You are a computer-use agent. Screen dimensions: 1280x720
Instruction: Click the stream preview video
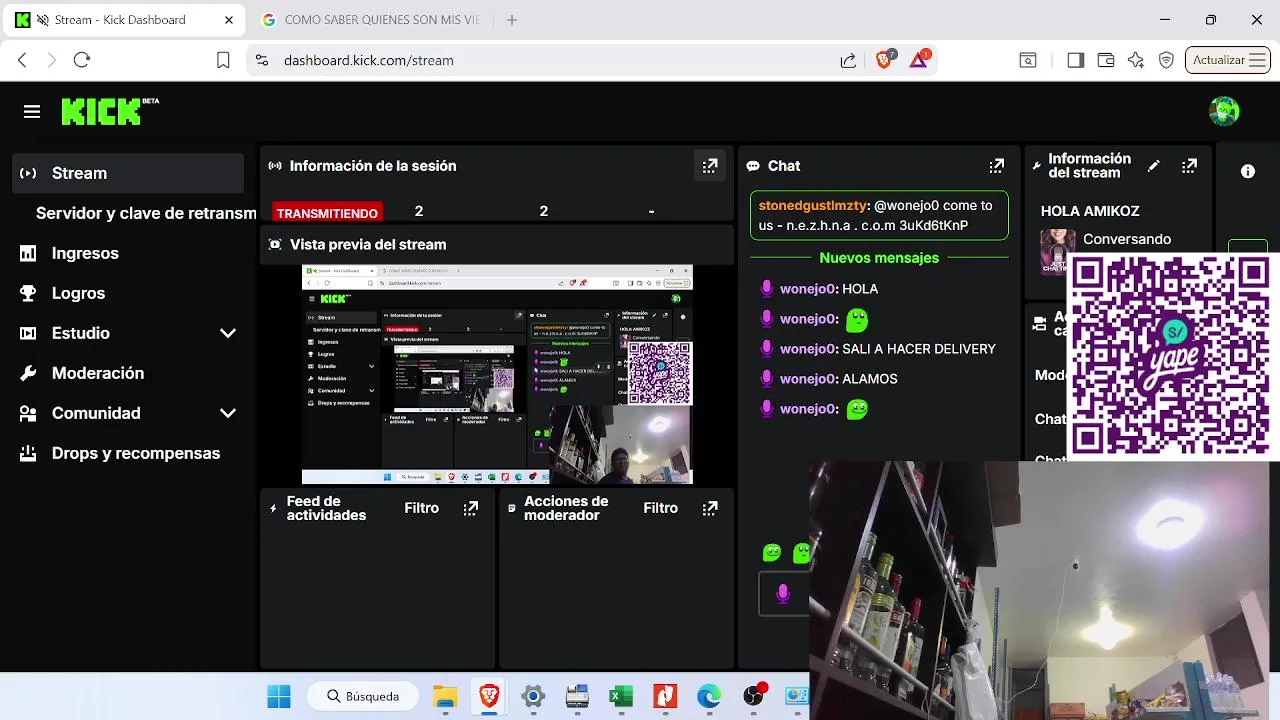tap(497, 374)
